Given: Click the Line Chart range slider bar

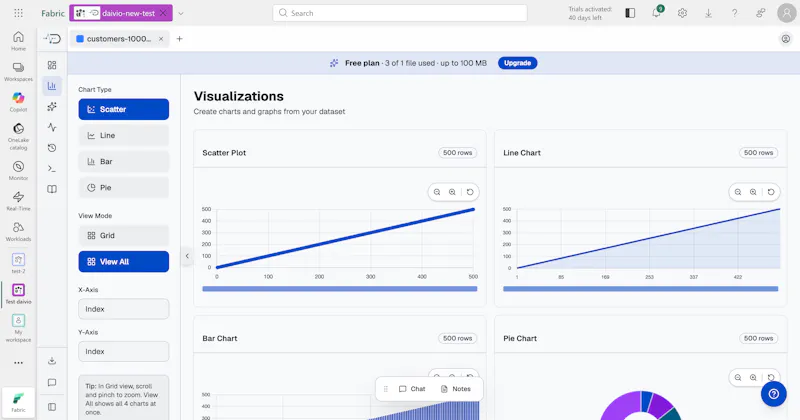Looking at the screenshot, I should point(641,289).
